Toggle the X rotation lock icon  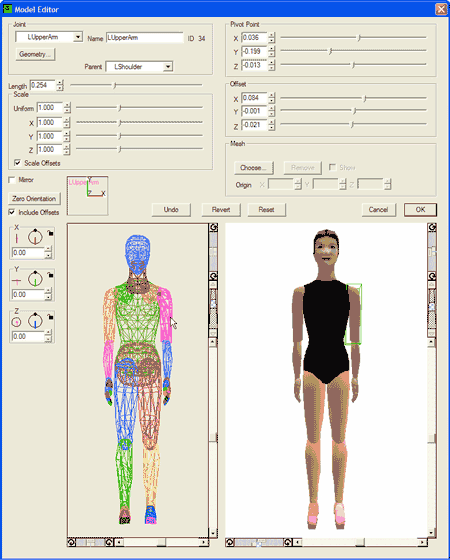50,233
